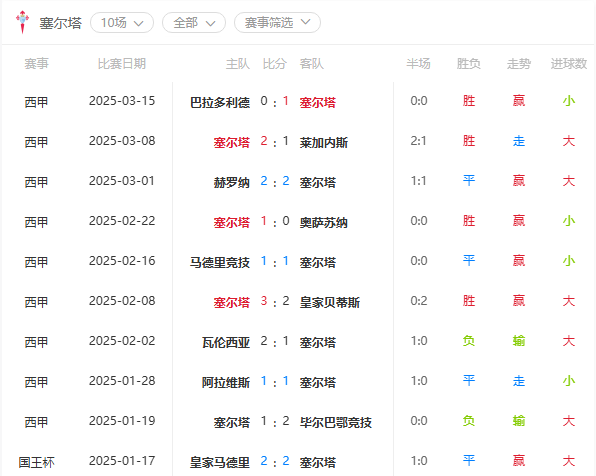Open the 2025-03-15 match score 0:1
Image resolution: width=596 pixels, height=476 pixels.
[274, 102]
